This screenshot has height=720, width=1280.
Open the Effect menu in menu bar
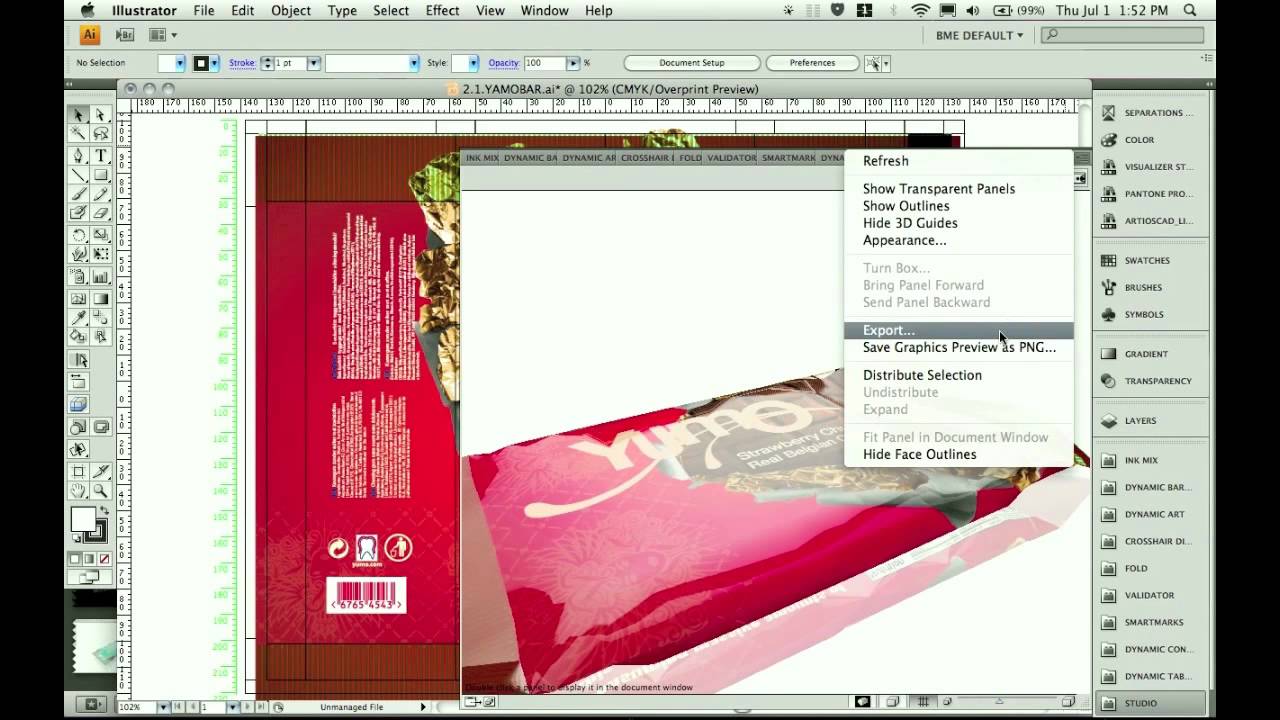(442, 10)
